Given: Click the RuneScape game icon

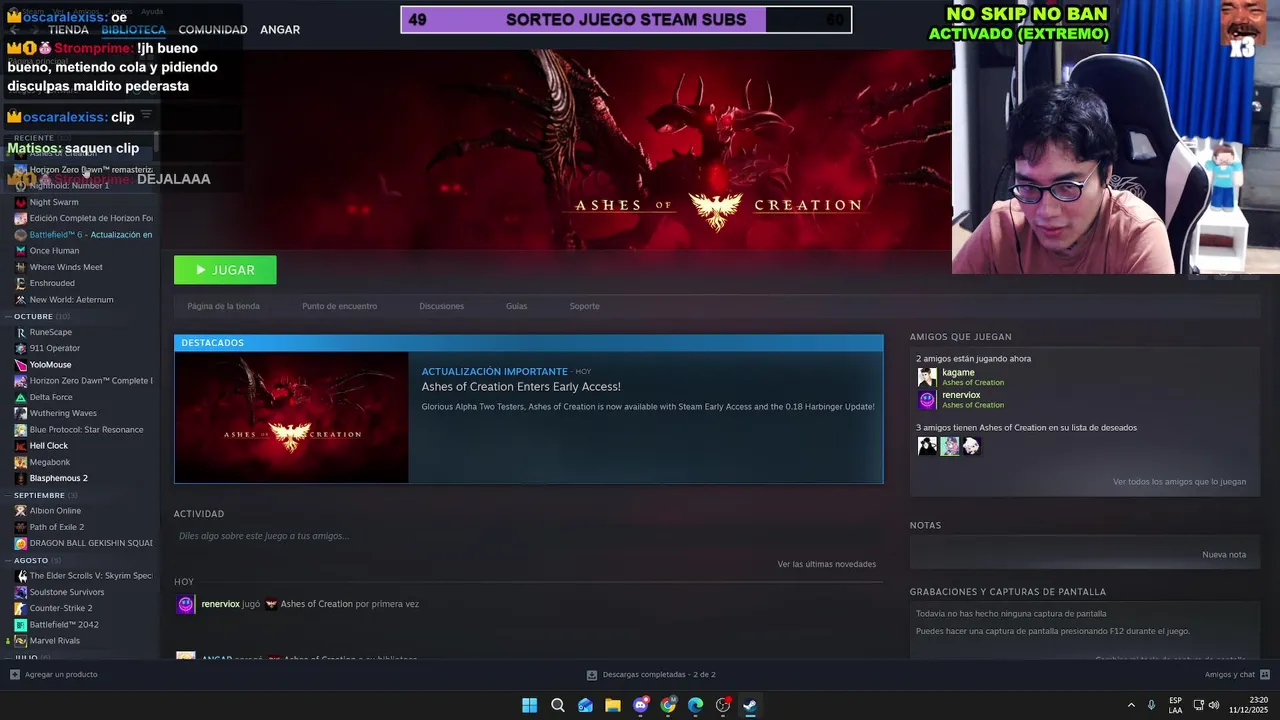Looking at the screenshot, I should pos(20,332).
